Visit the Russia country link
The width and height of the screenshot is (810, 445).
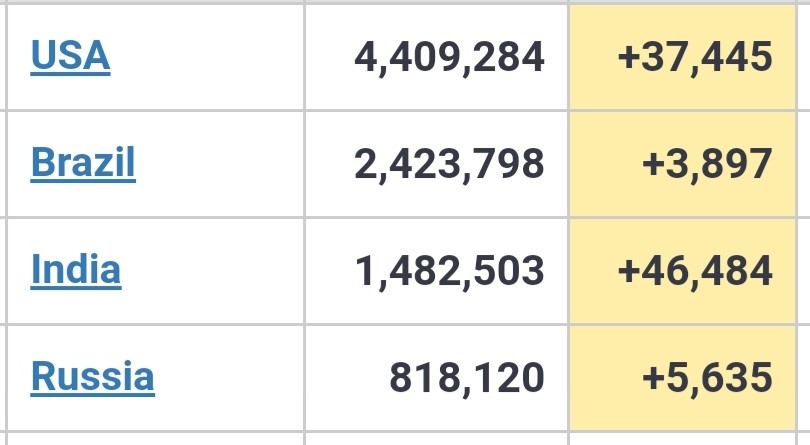(92, 377)
